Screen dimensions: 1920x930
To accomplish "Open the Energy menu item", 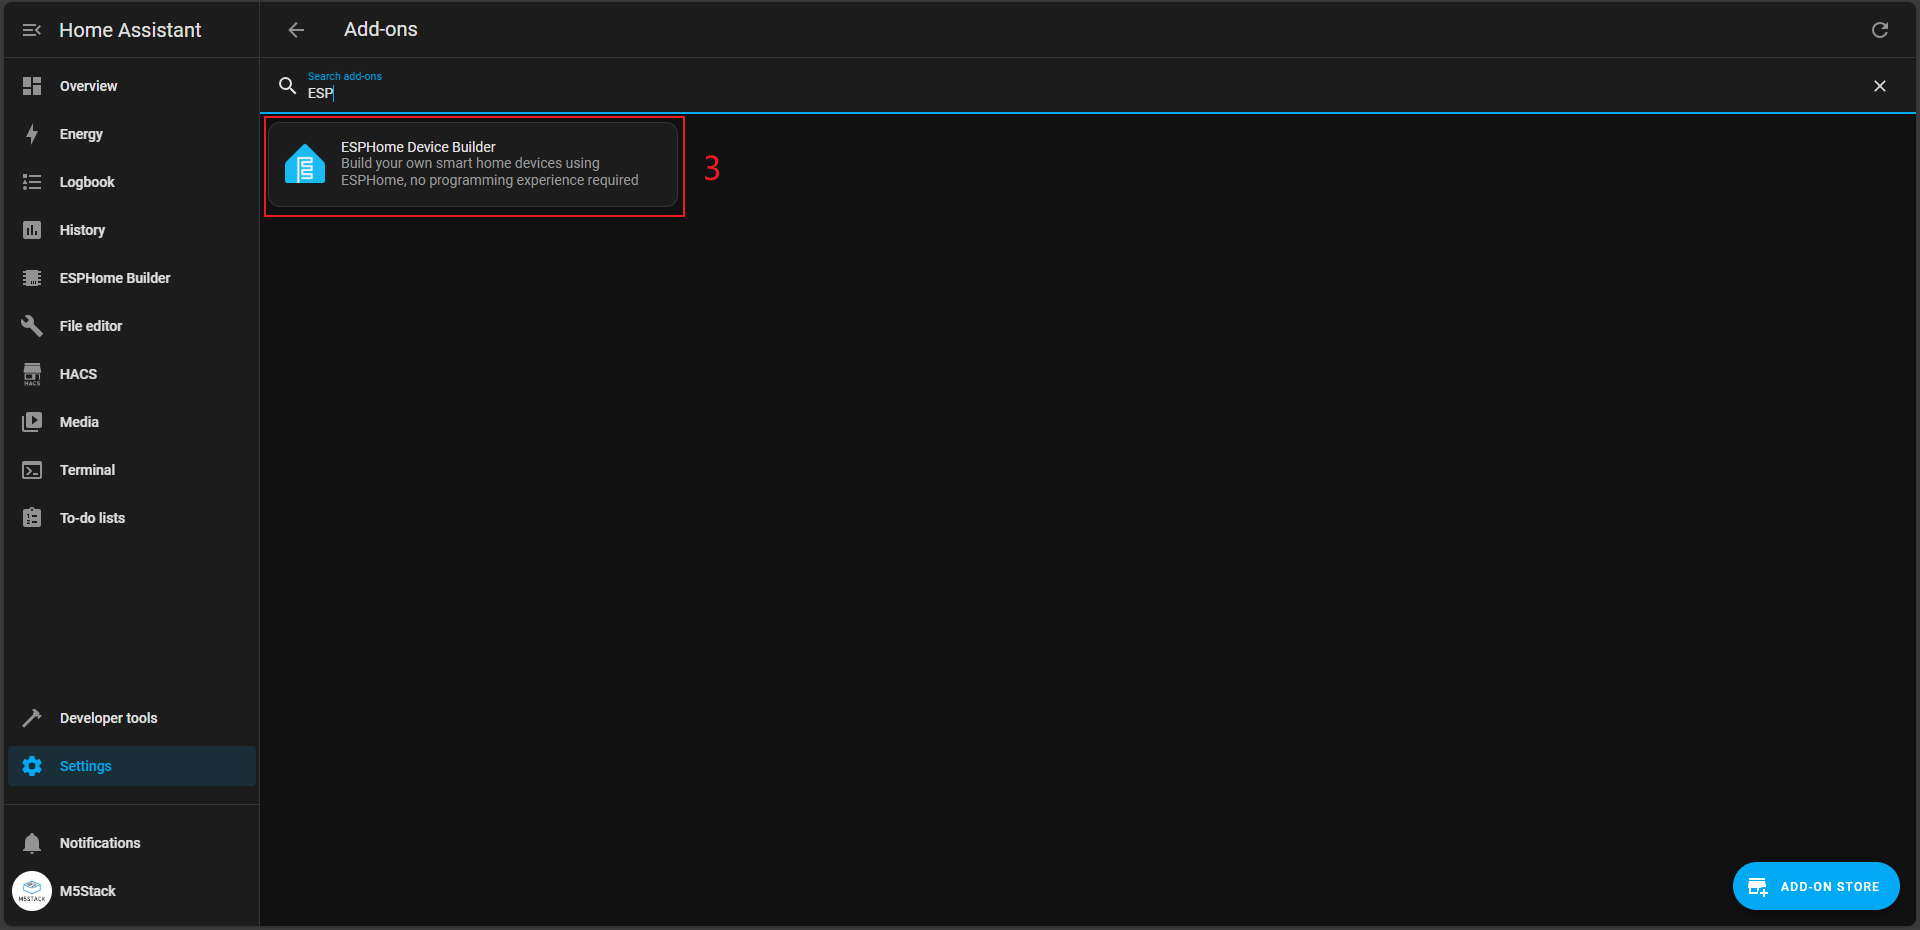I will pos(132,134).
